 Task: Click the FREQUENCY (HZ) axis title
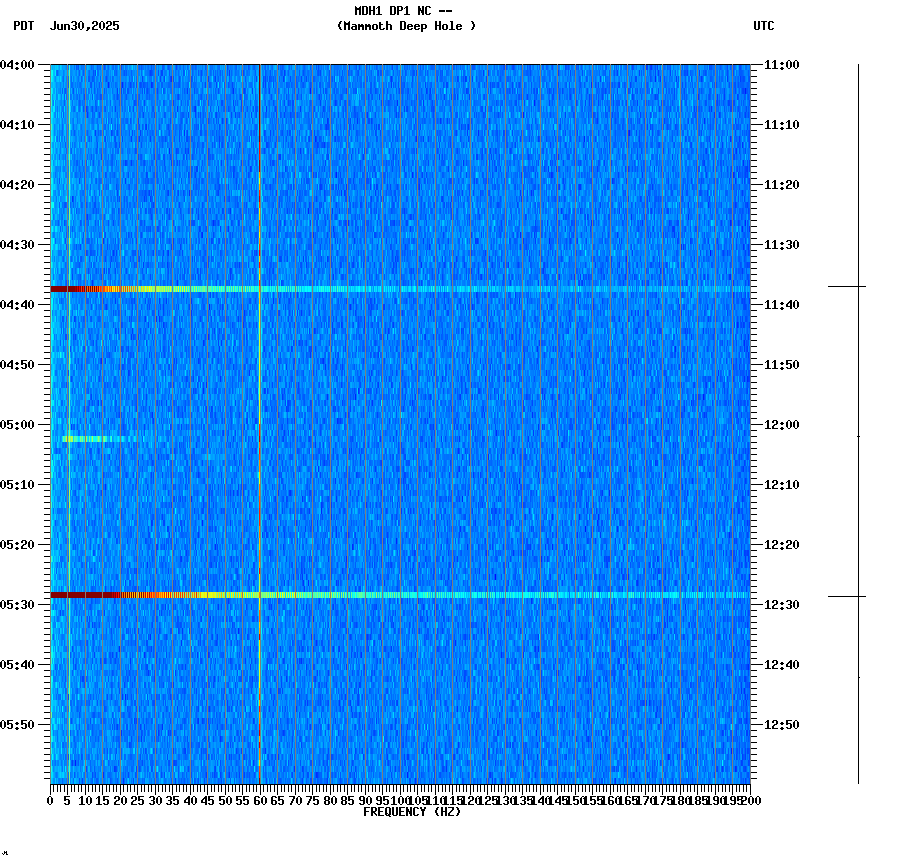click(413, 812)
